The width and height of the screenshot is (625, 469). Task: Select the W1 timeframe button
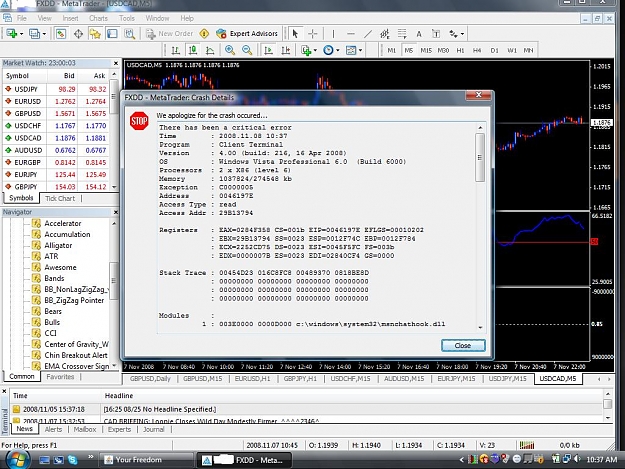click(x=512, y=50)
